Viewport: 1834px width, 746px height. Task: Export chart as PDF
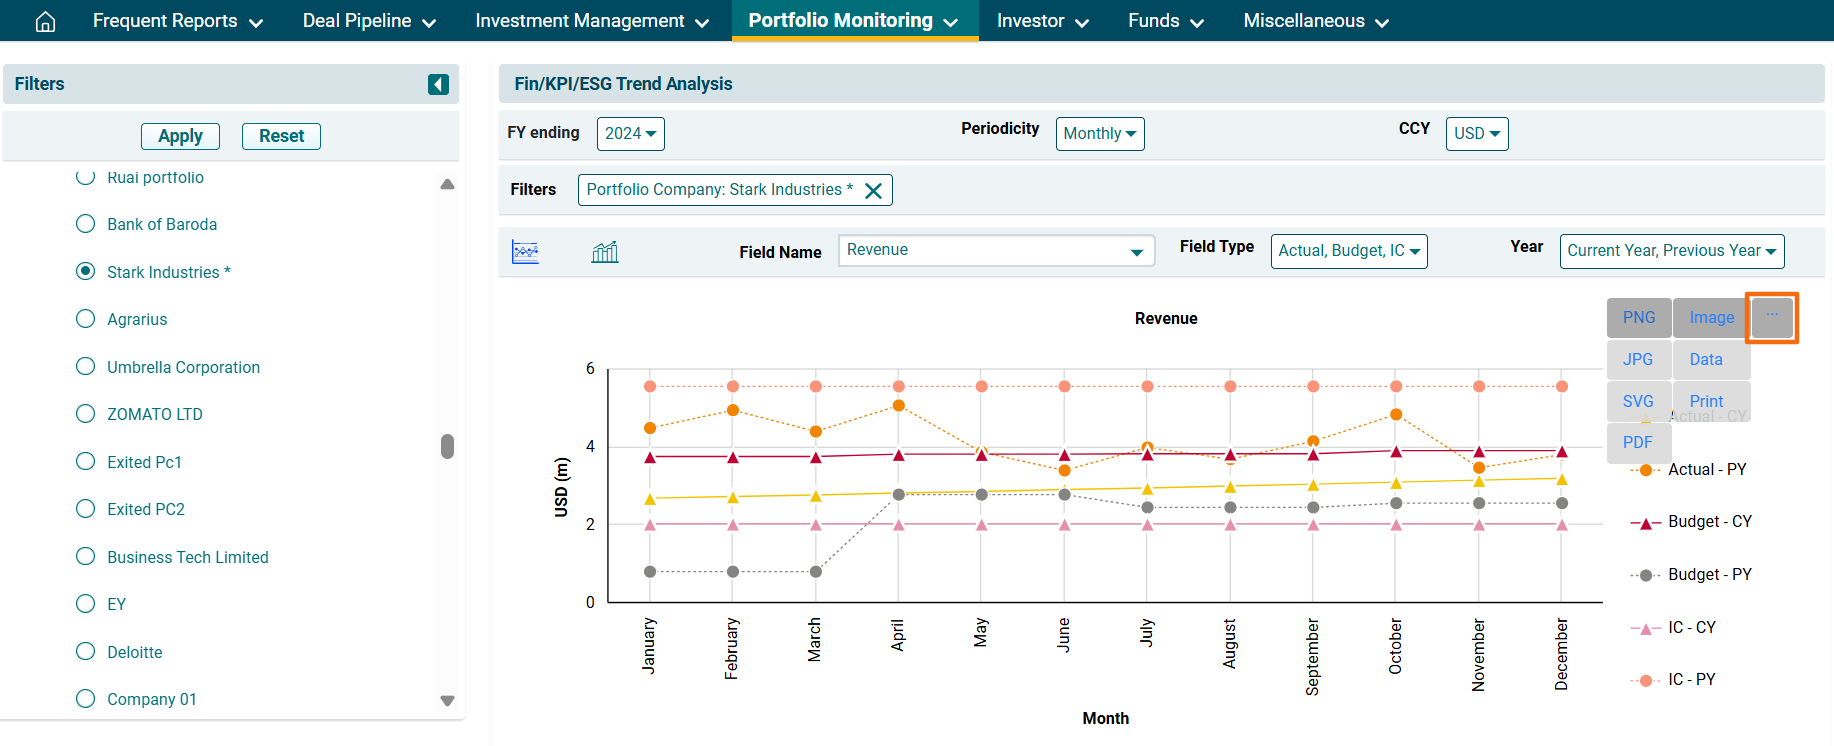(1637, 443)
